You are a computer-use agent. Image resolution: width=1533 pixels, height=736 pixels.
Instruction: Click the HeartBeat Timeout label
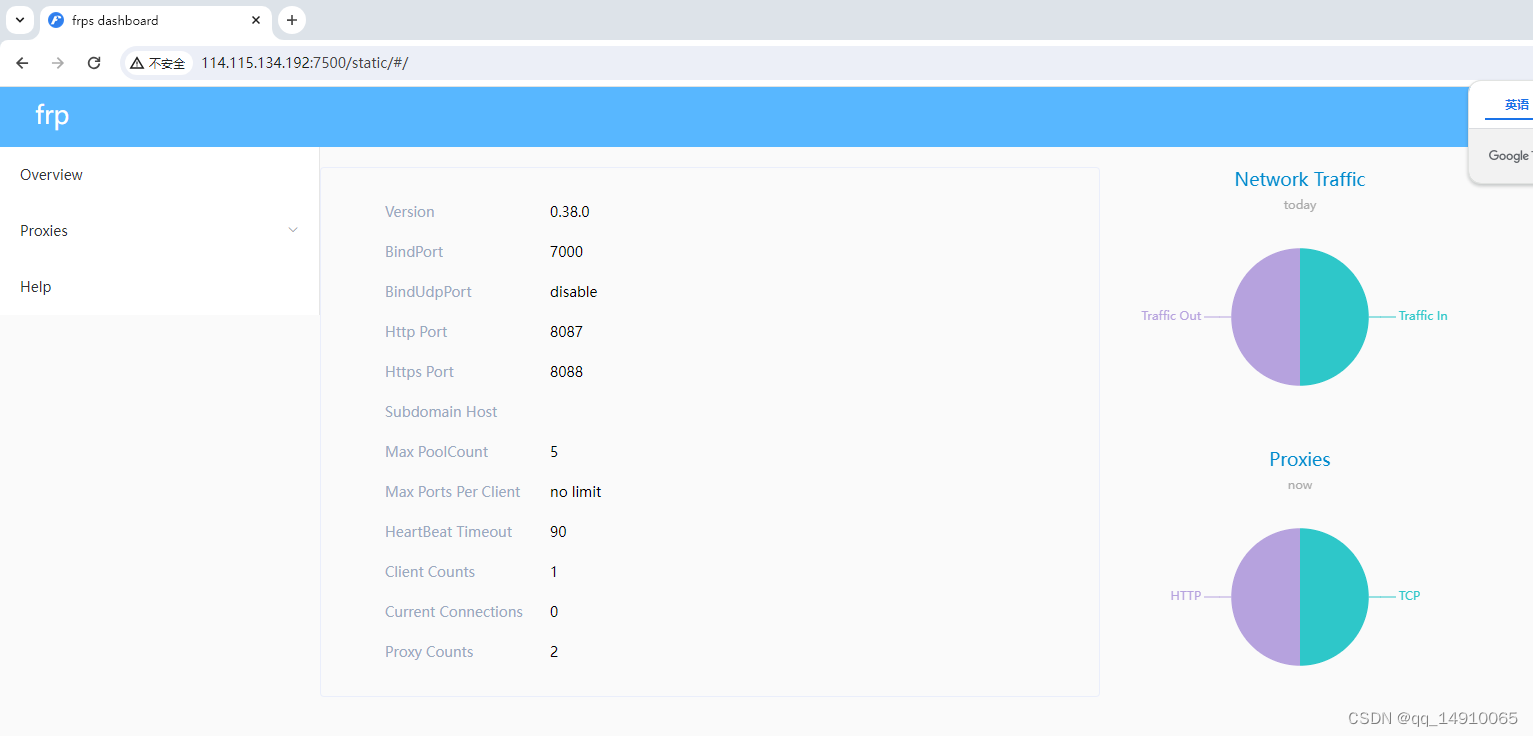pos(448,532)
